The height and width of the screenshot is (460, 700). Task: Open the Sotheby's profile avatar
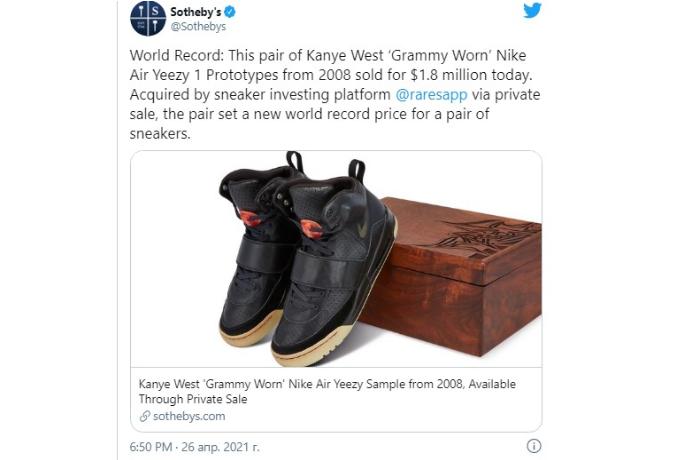click(x=148, y=18)
